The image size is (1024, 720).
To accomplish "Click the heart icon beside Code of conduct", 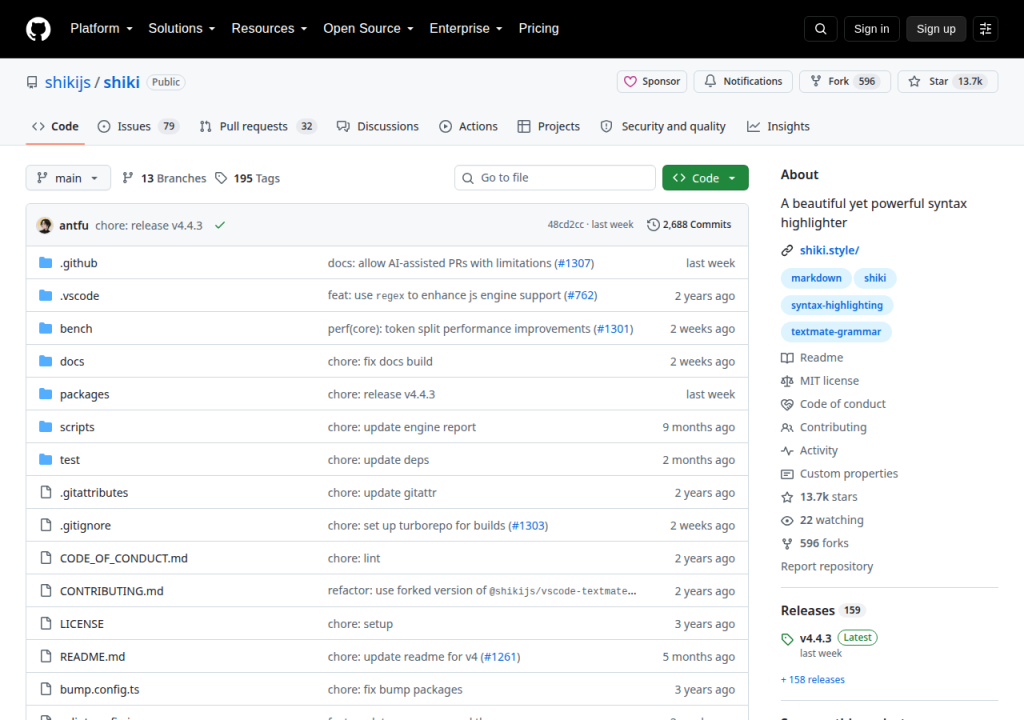I will 787,404.
